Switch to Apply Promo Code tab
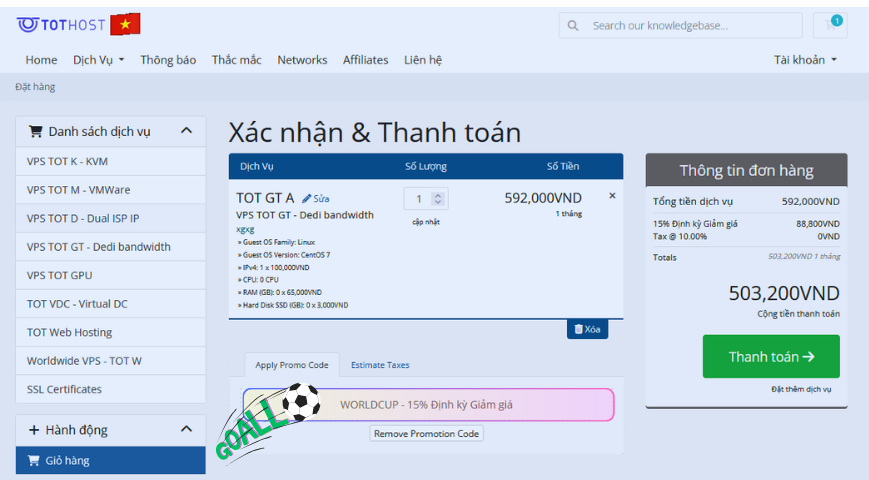Screen dimensions: 869x480 click(292, 365)
